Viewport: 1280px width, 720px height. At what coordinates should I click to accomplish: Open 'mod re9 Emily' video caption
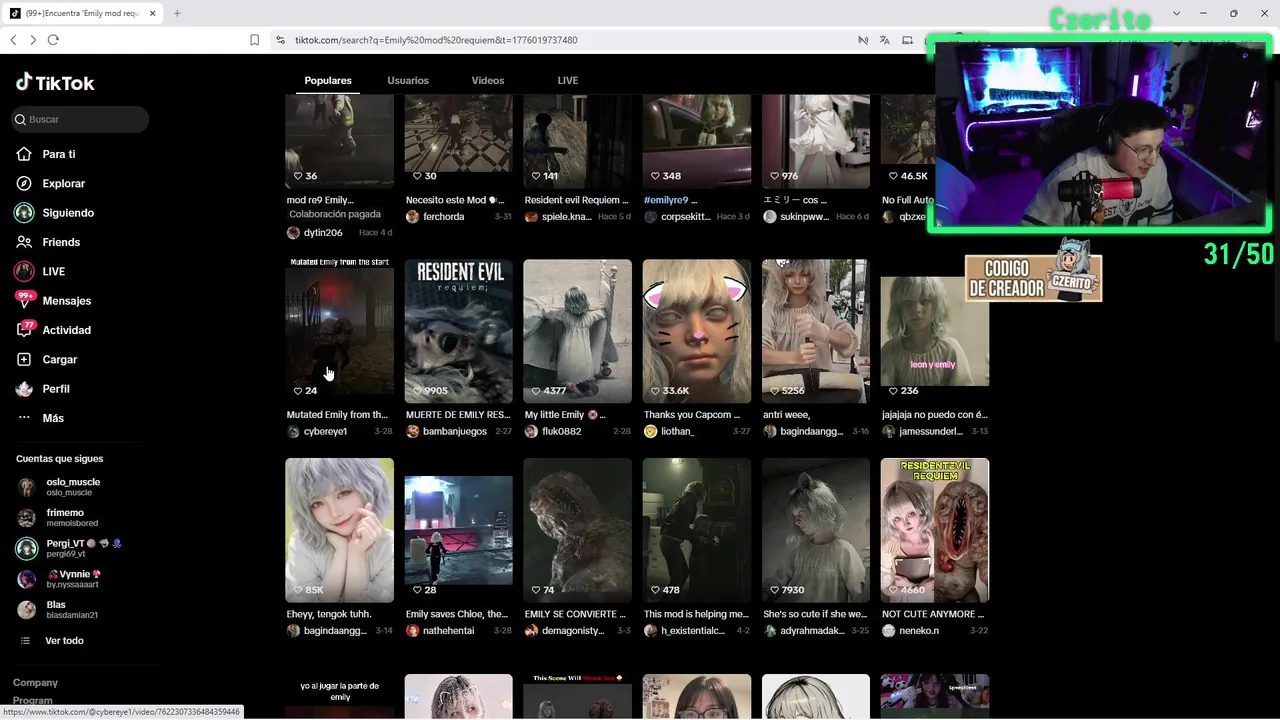pyautogui.click(x=320, y=200)
